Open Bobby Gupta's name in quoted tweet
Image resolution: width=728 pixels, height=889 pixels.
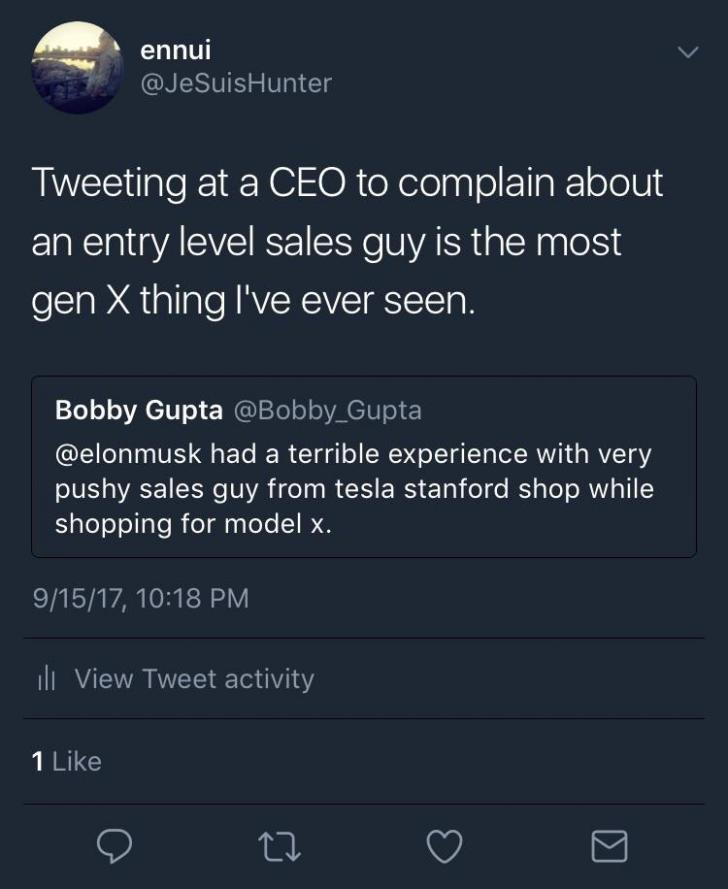138,410
